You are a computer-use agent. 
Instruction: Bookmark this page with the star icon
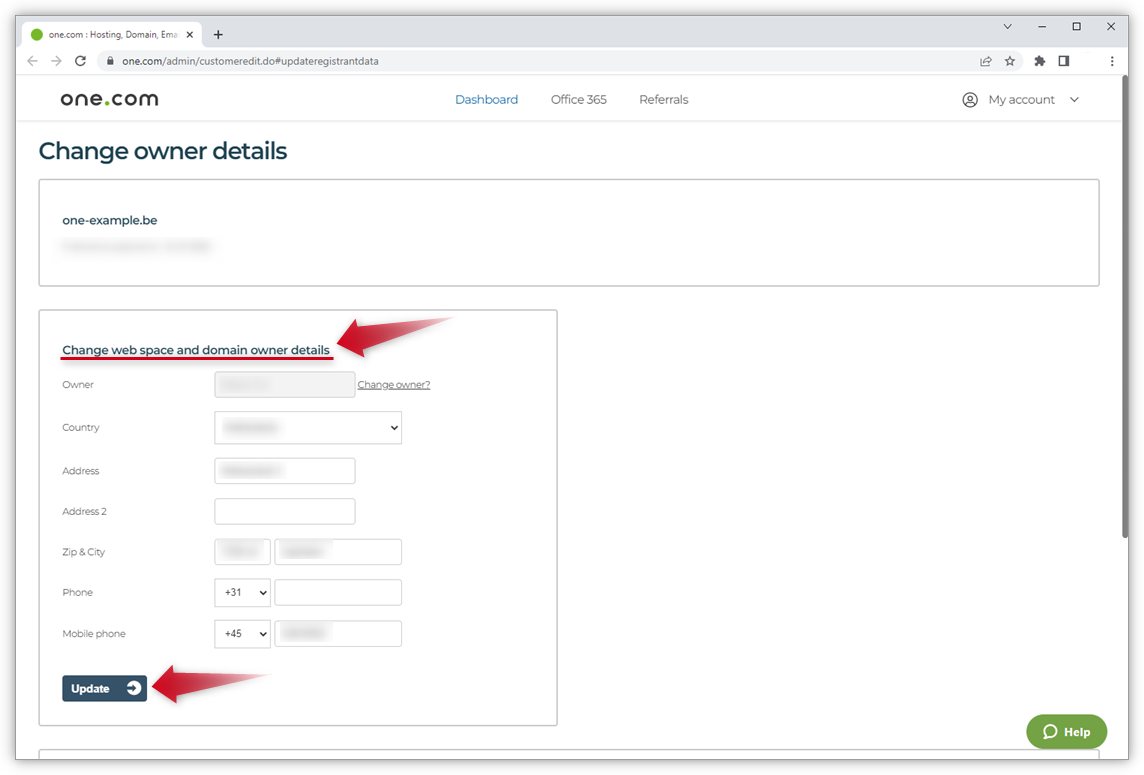click(1010, 60)
